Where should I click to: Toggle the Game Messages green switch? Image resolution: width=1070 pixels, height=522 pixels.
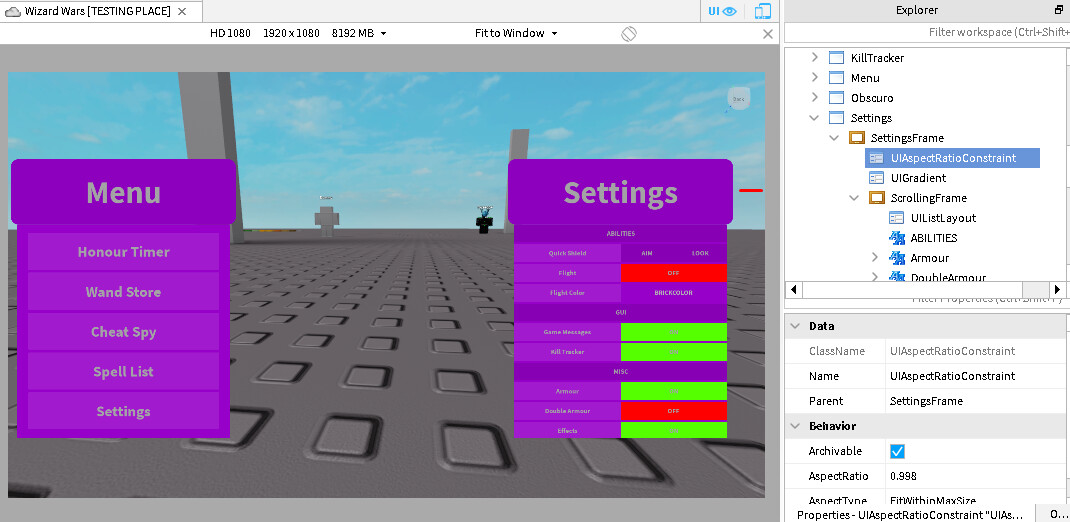[x=674, y=332]
